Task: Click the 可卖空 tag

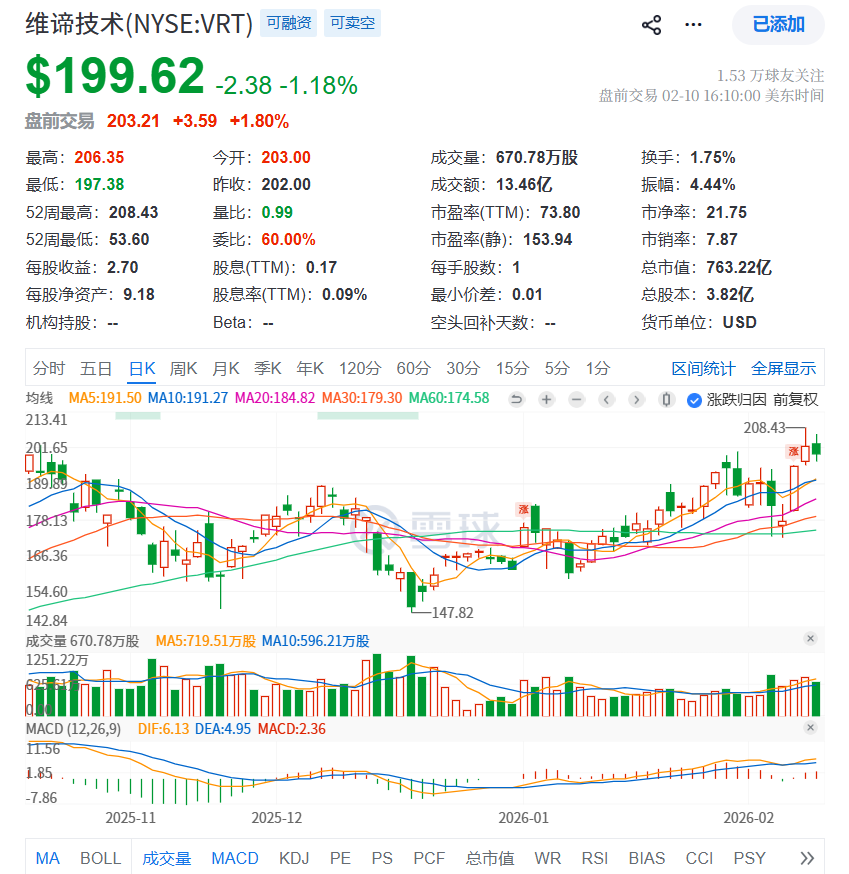Action: click(x=352, y=23)
